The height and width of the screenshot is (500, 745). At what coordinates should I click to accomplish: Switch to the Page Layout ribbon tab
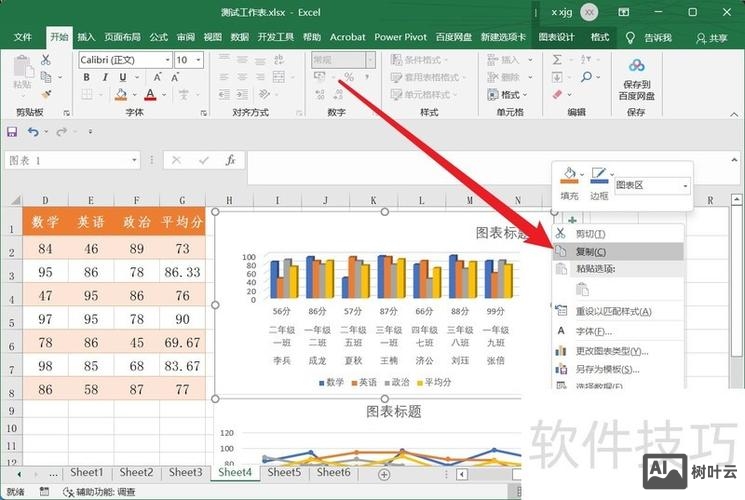pyautogui.click(x=123, y=37)
